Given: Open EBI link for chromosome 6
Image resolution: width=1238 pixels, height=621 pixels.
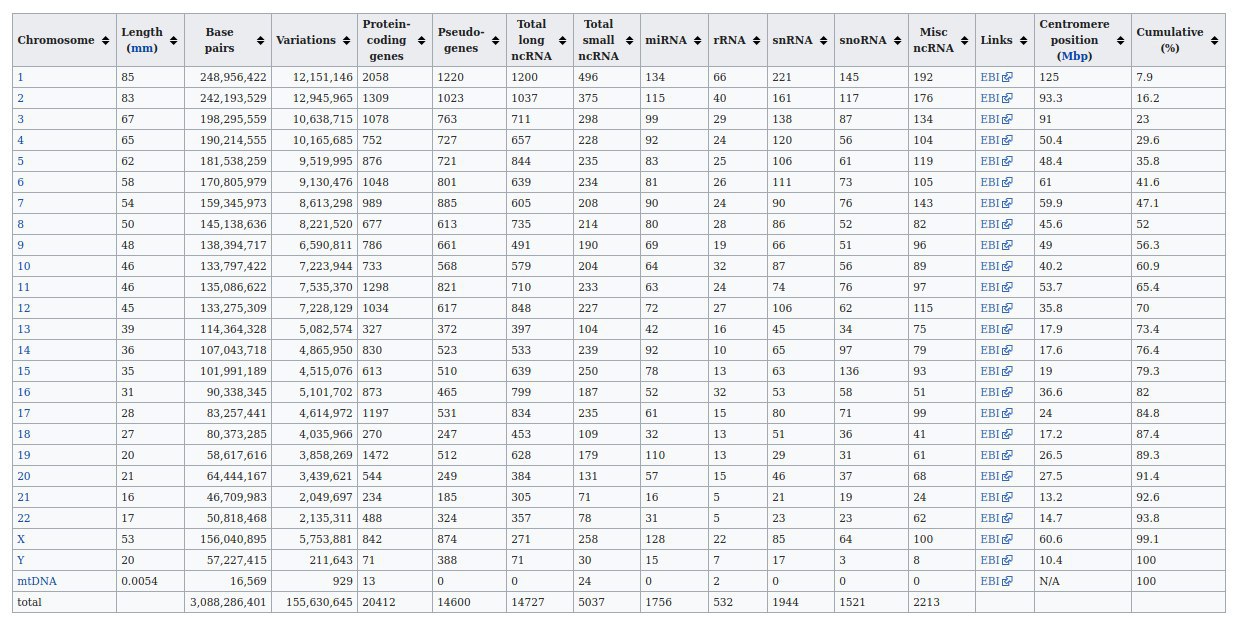Looking at the screenshot, I should tap(996, 182).
